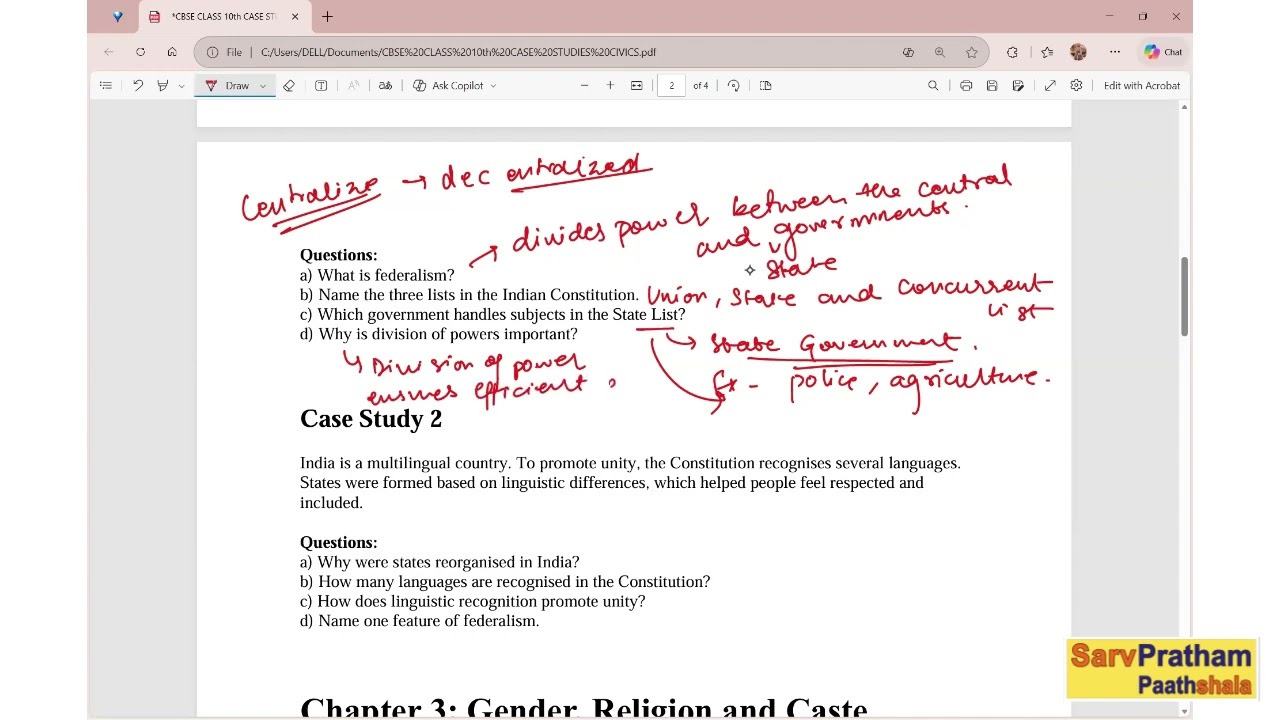
Task: Rotate the PDF page
Action: coord(733,86)
